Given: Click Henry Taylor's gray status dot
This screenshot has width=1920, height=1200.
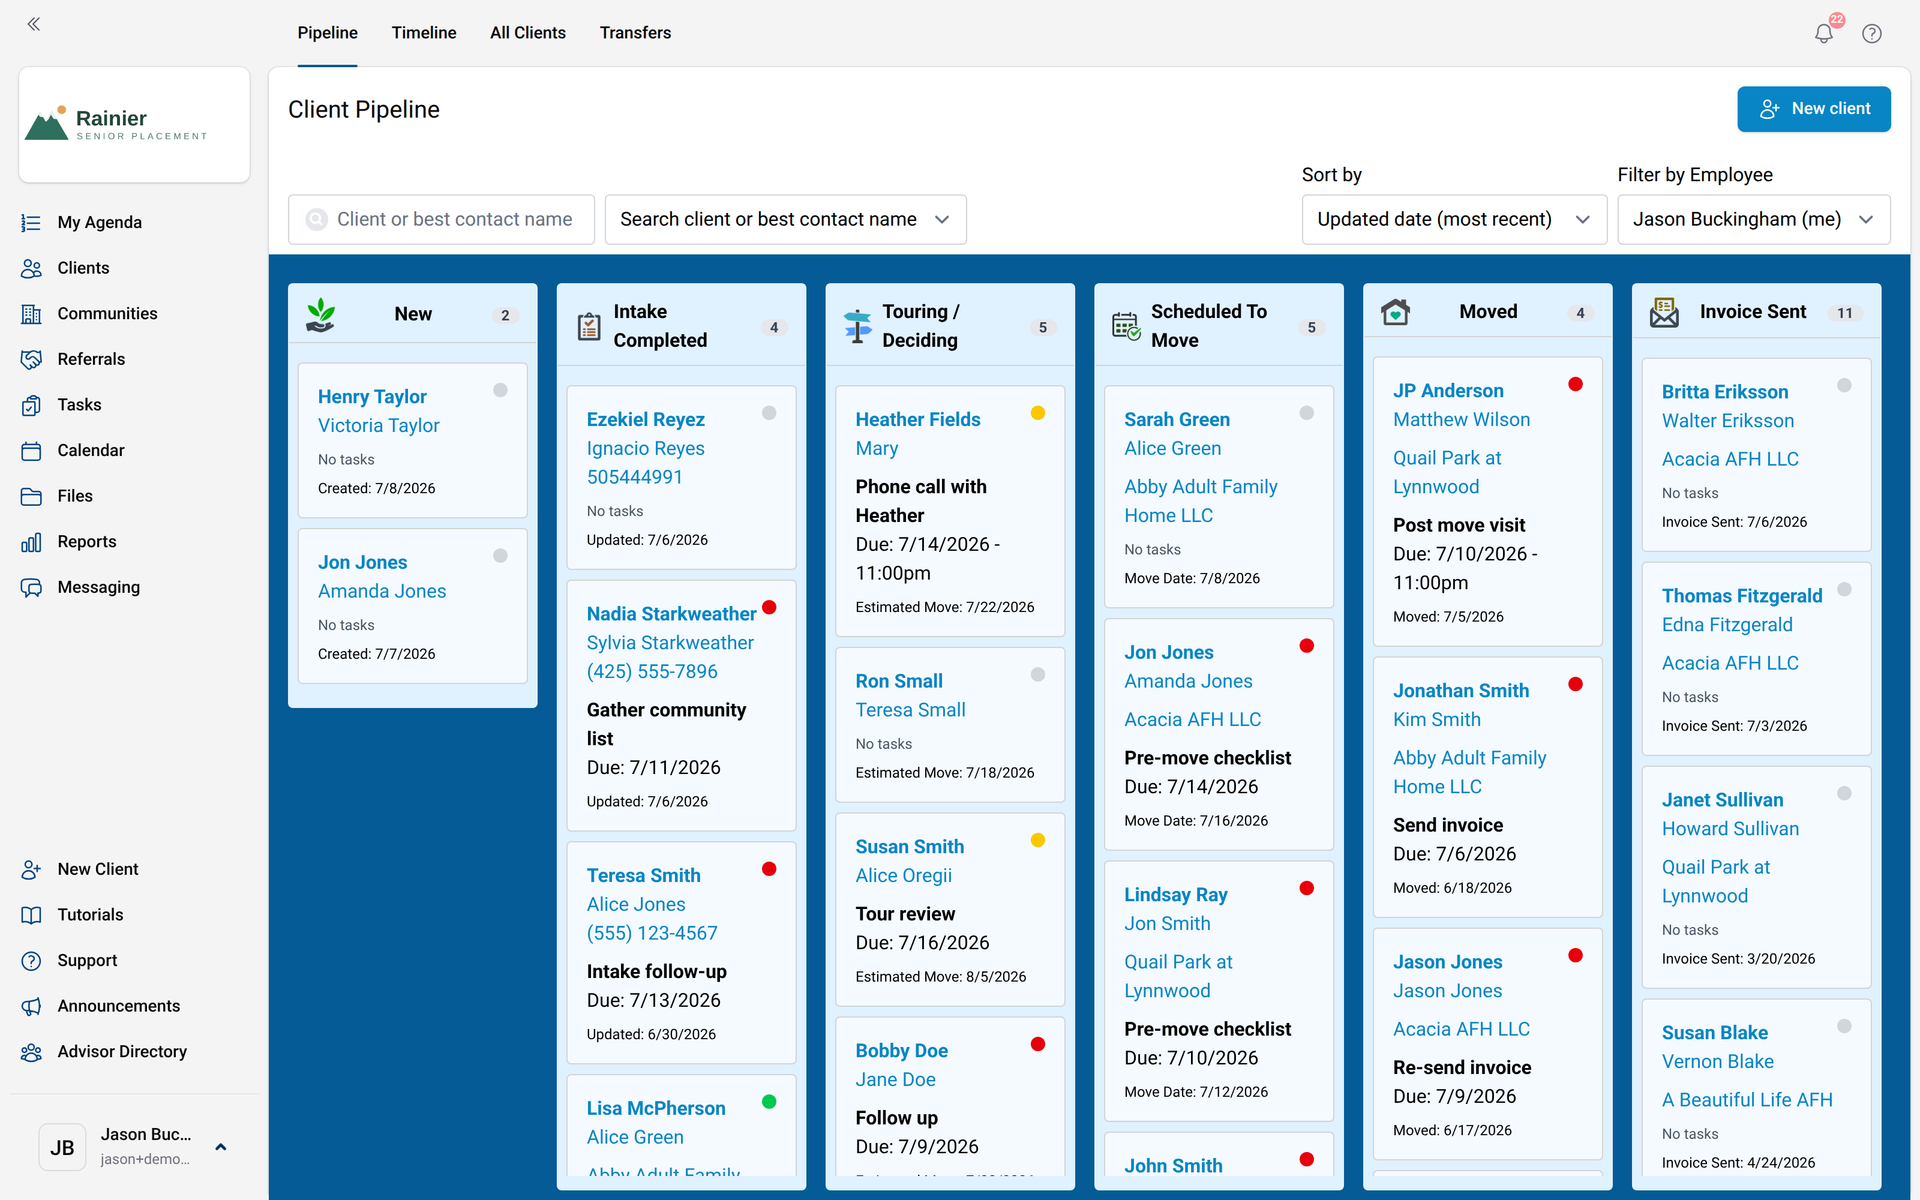Looking at the screenshot, I should (x=500, y=390).
